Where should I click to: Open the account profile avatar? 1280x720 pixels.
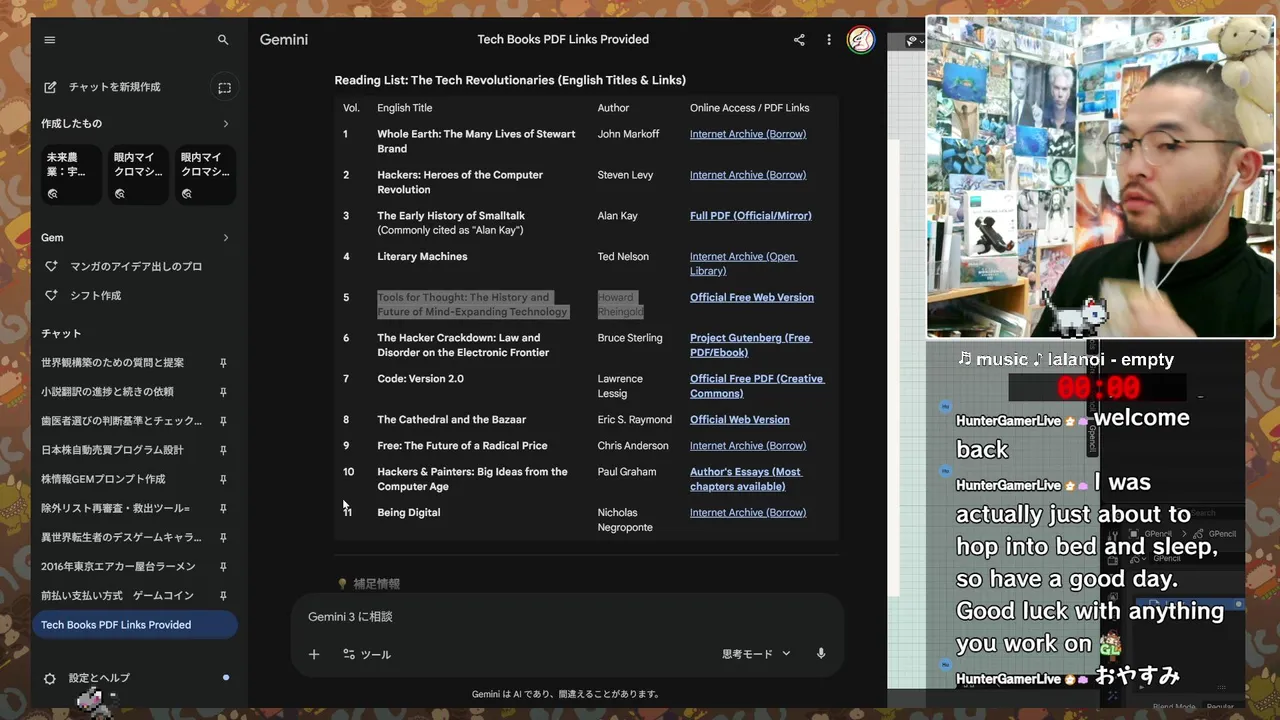[861, 40]
